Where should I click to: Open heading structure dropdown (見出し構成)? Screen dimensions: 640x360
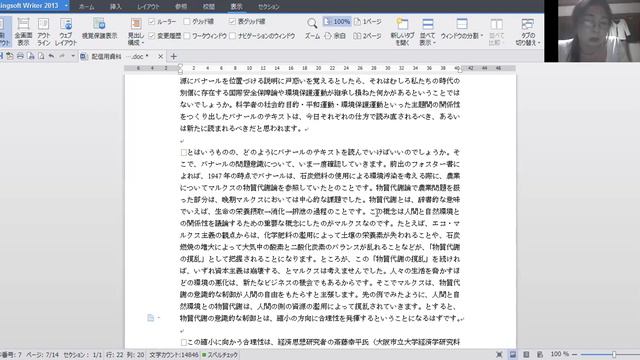[x=136, y=31]
